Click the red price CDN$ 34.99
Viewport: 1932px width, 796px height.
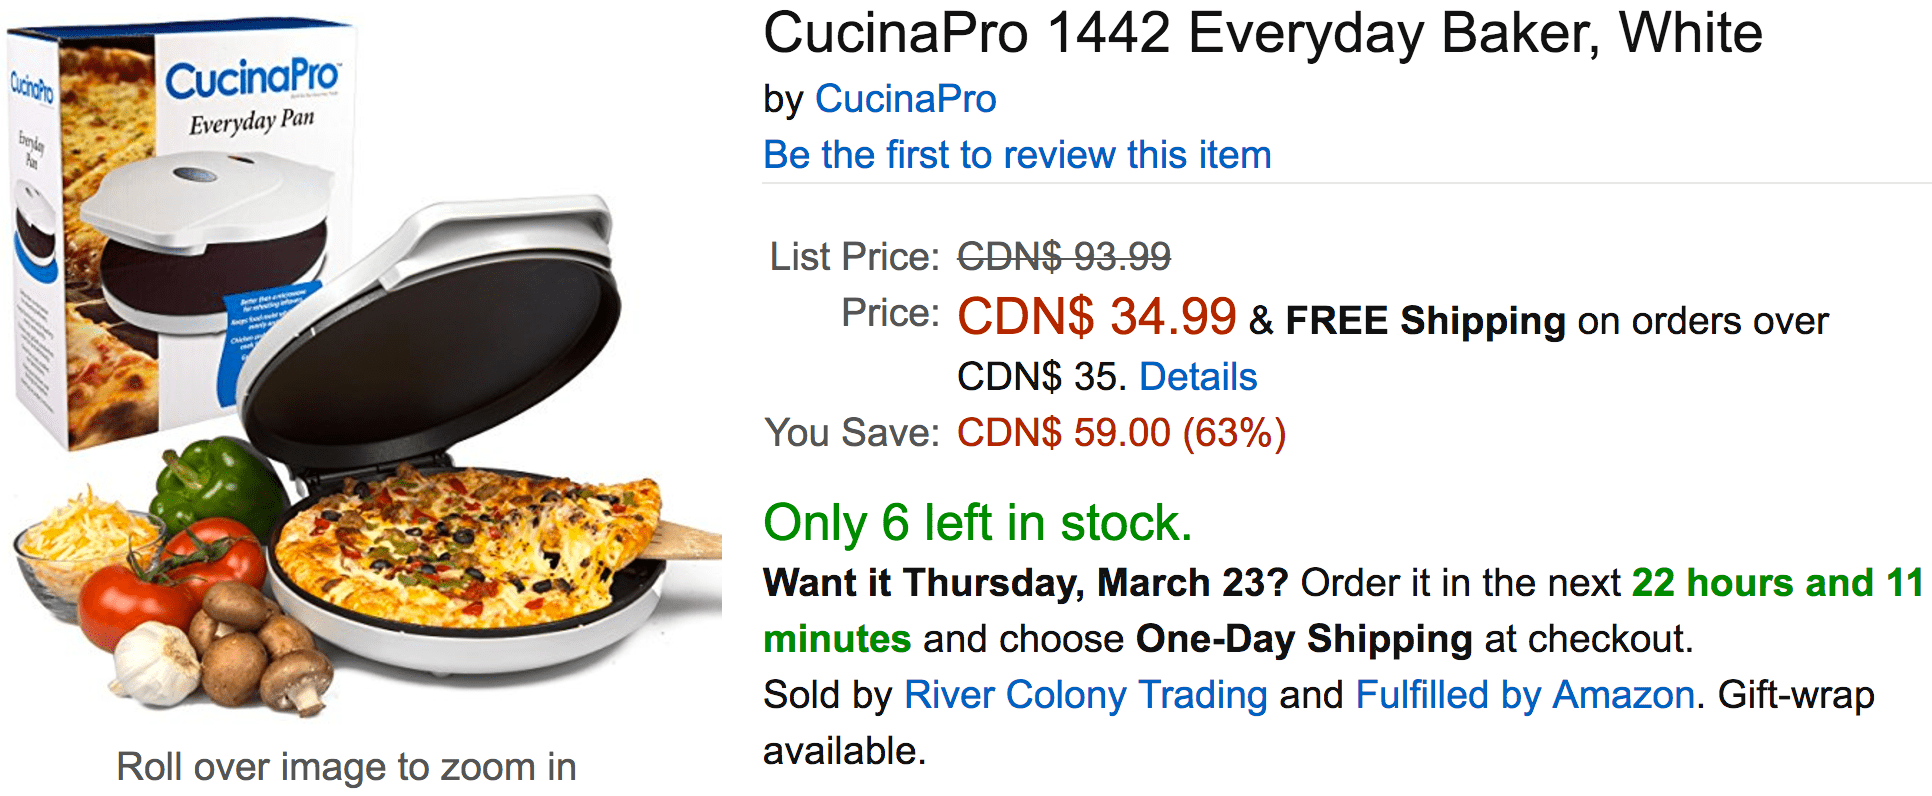coord(1097,316)
